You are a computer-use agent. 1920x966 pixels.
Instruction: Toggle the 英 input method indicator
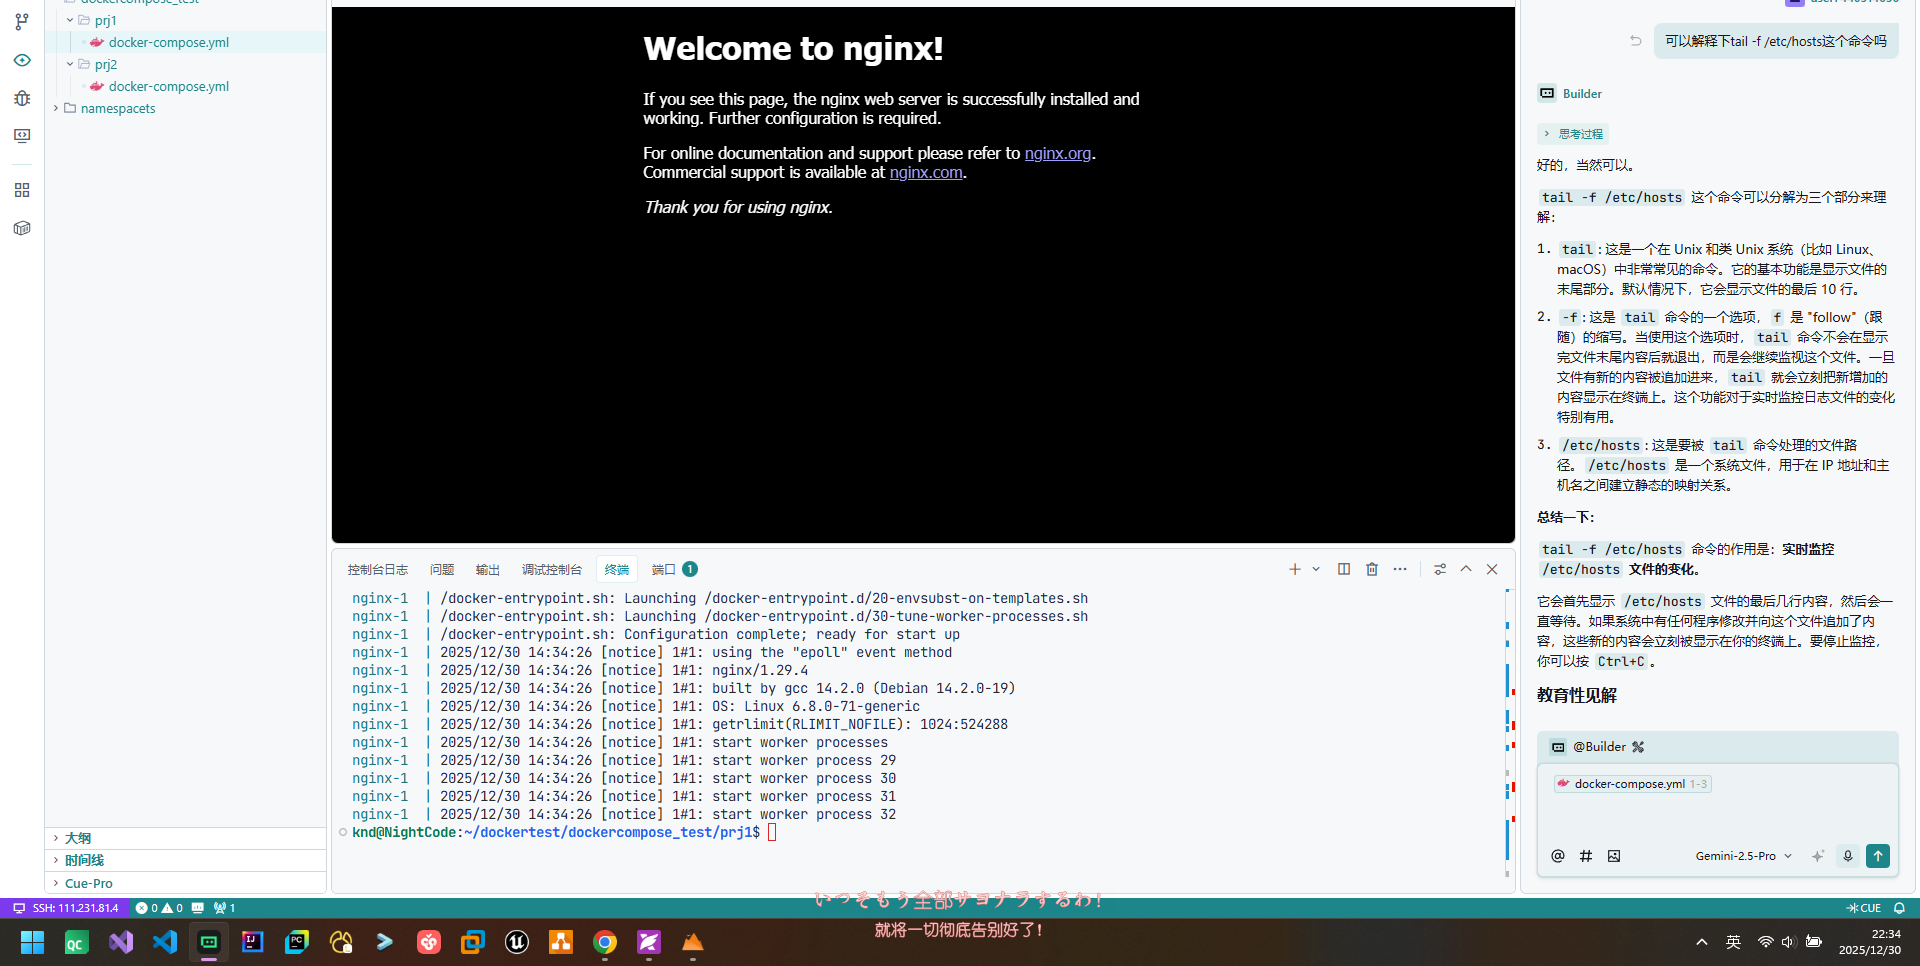click(x=1734, y=942)
